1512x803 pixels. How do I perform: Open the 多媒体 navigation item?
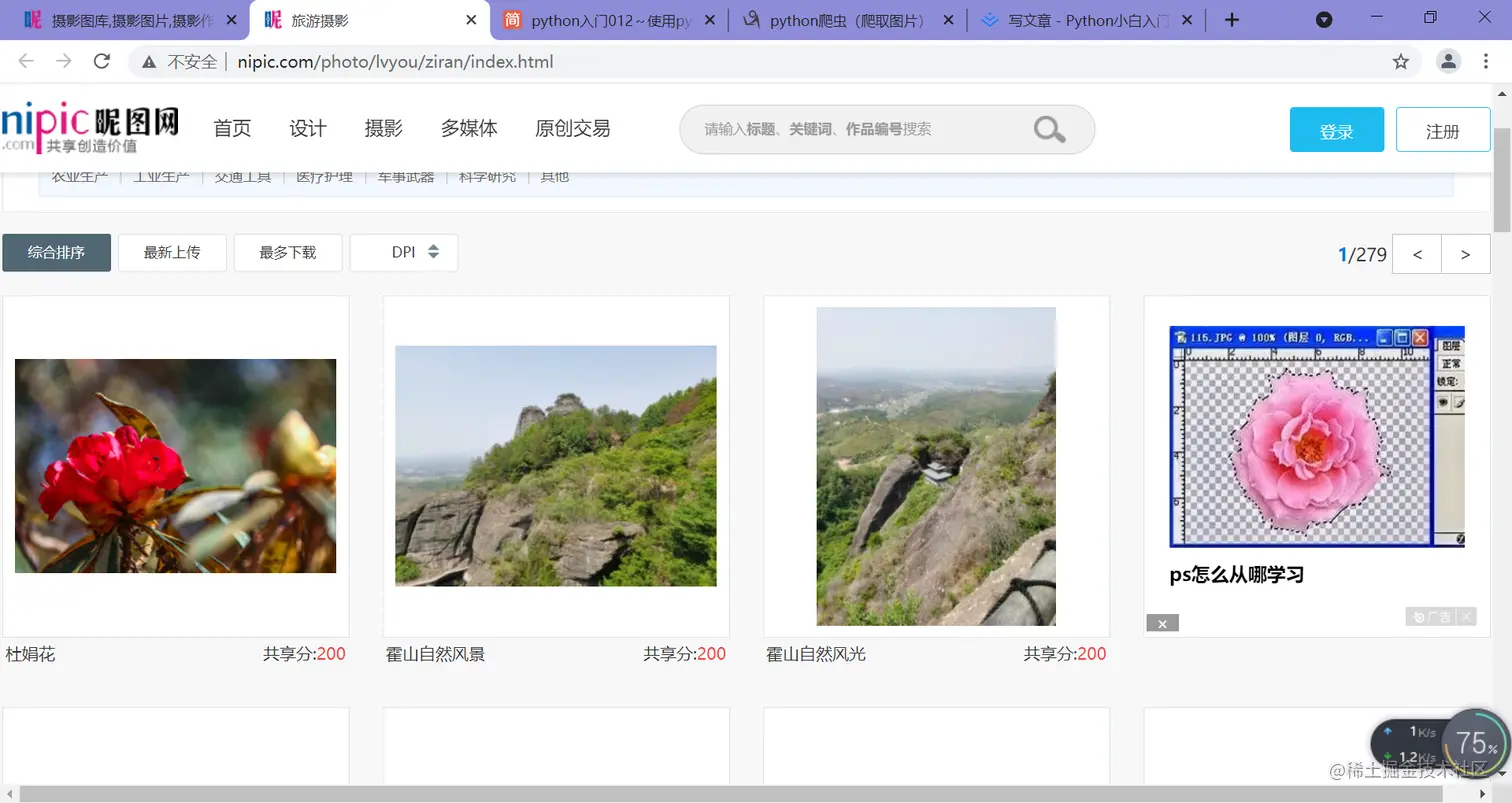[x=469, y=128]
